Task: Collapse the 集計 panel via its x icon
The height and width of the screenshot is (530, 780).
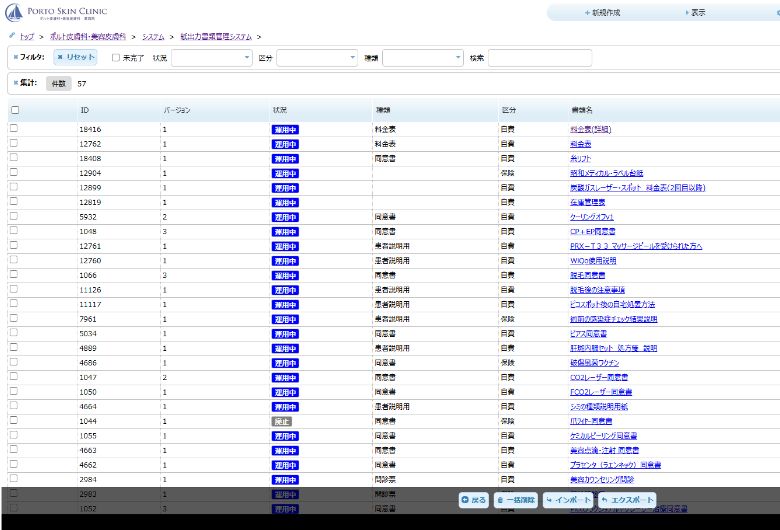Action: [16, 83]
